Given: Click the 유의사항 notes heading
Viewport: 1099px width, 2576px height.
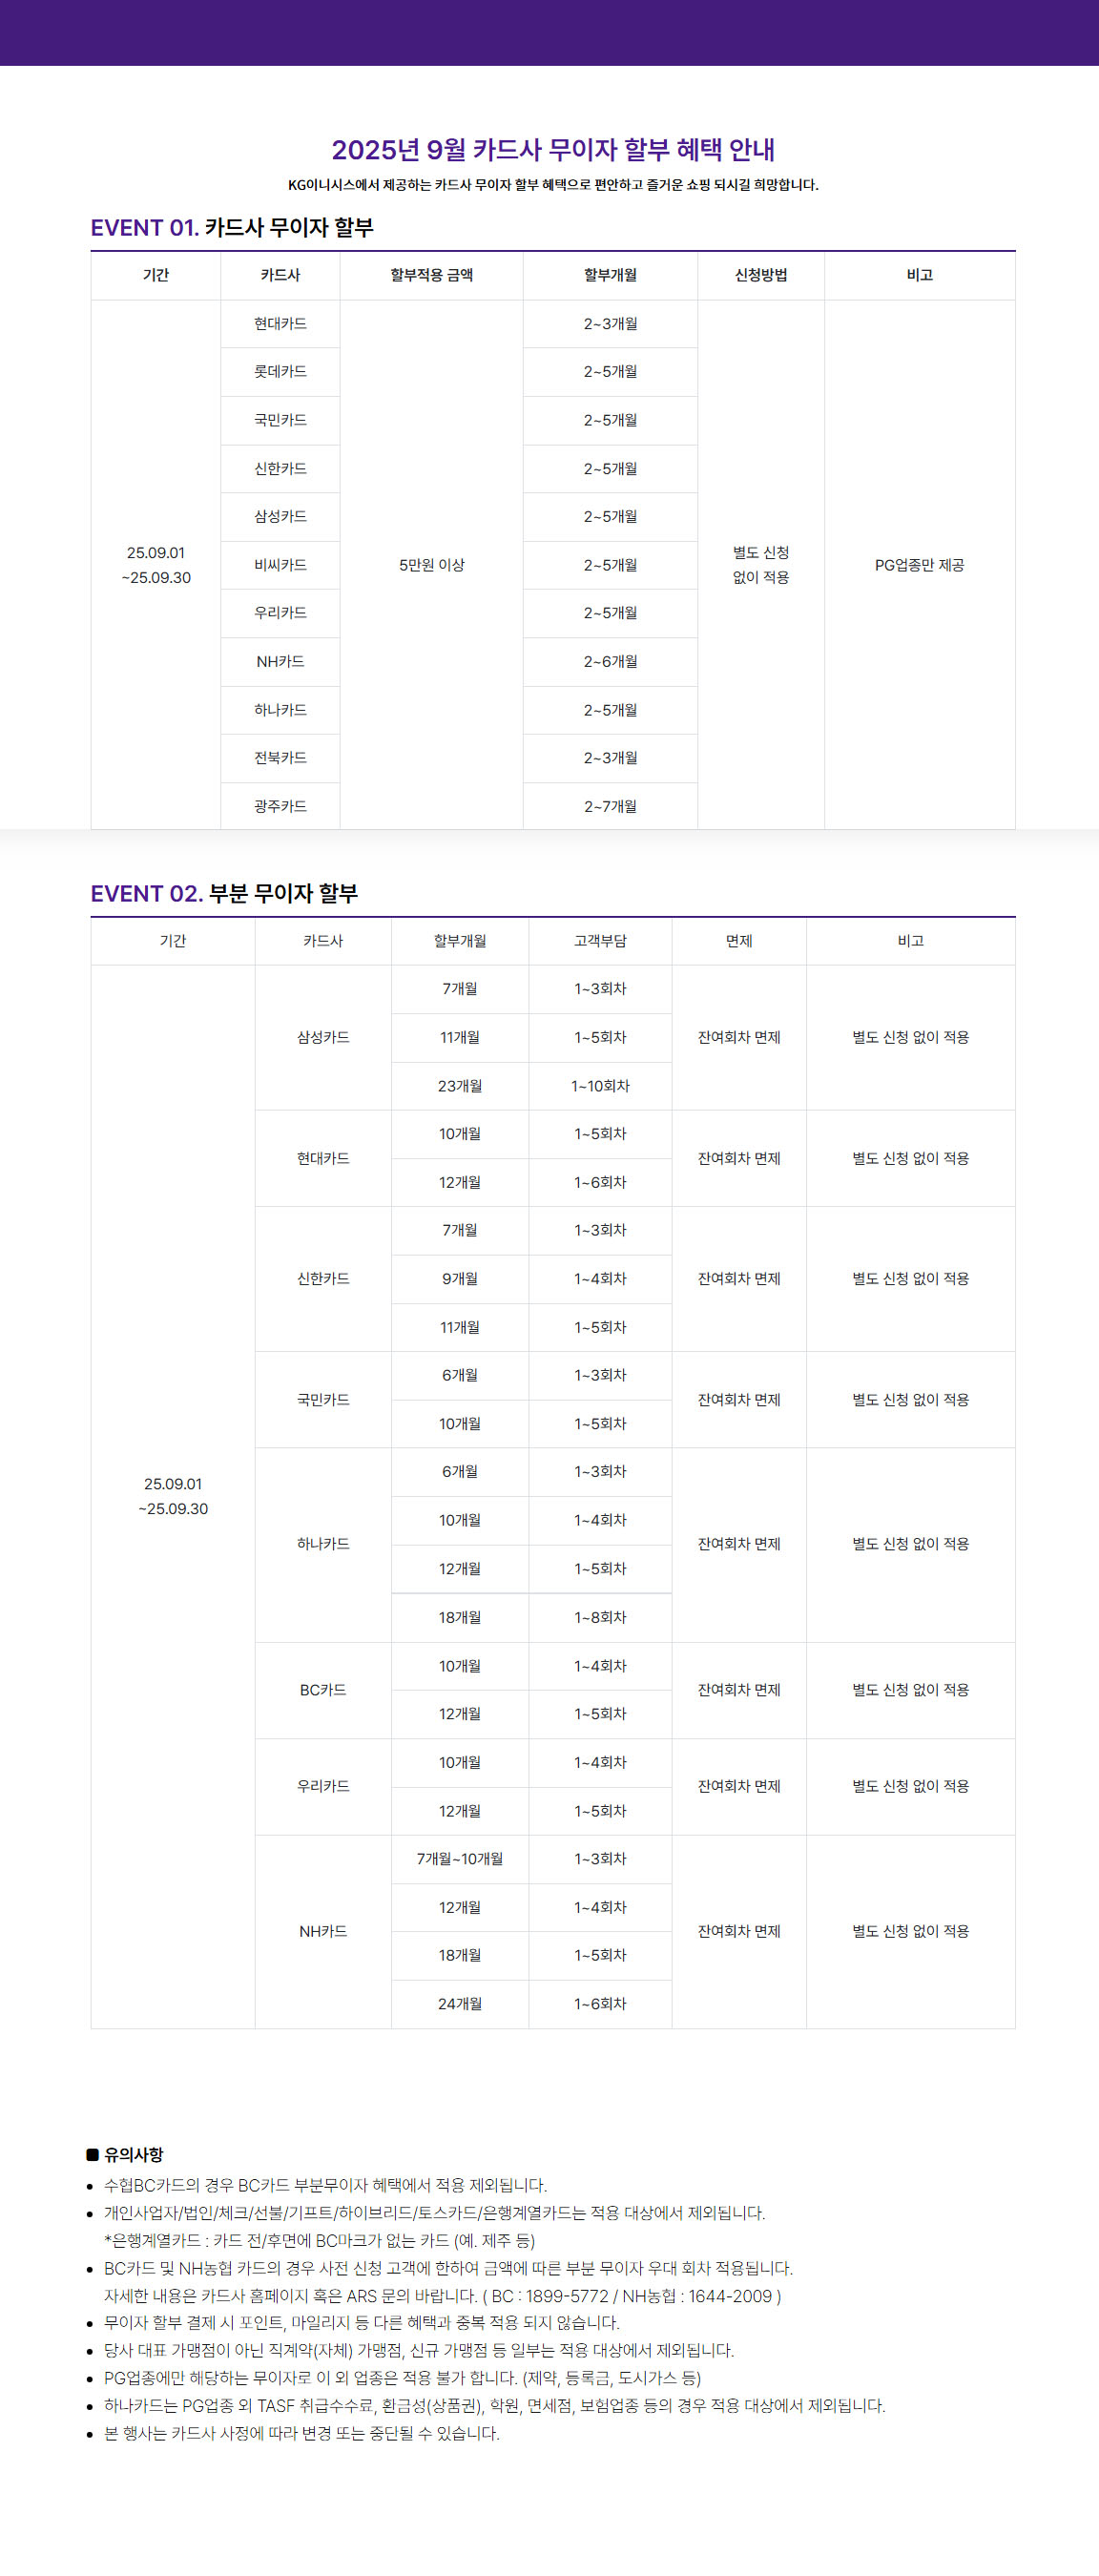Looking at the screenshot, I should 133,2155.
